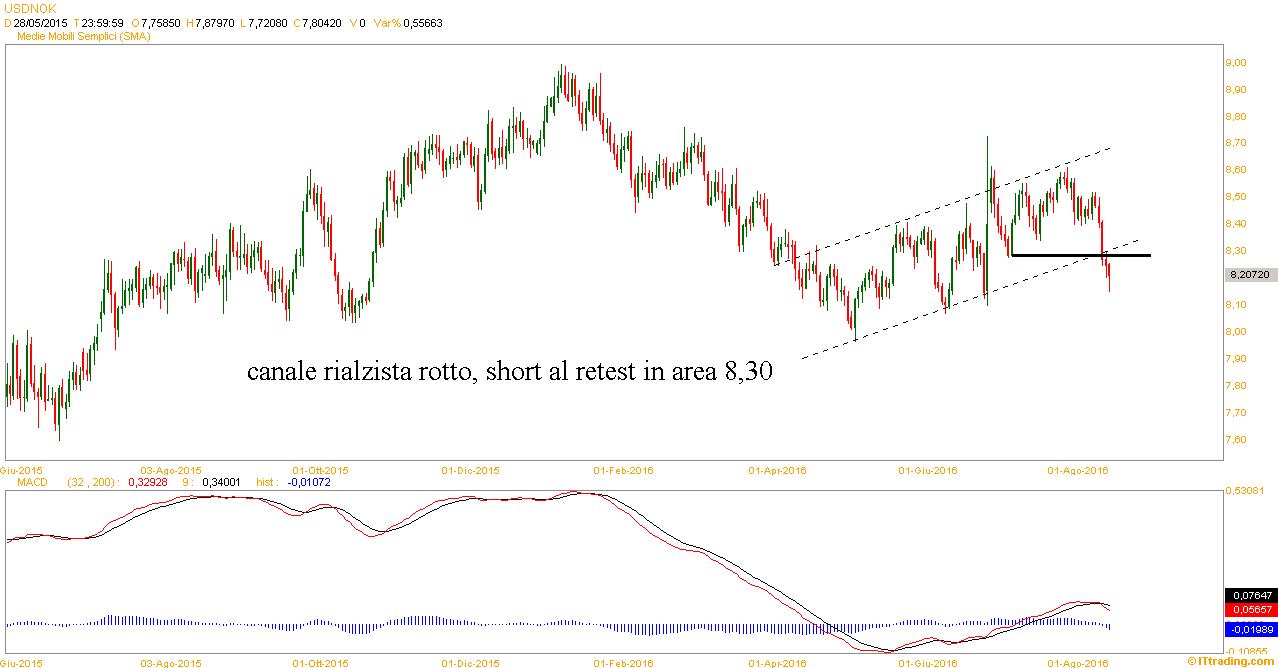
Task: Click the 8,30 price axis label
Action: (x=1236, y=251)
